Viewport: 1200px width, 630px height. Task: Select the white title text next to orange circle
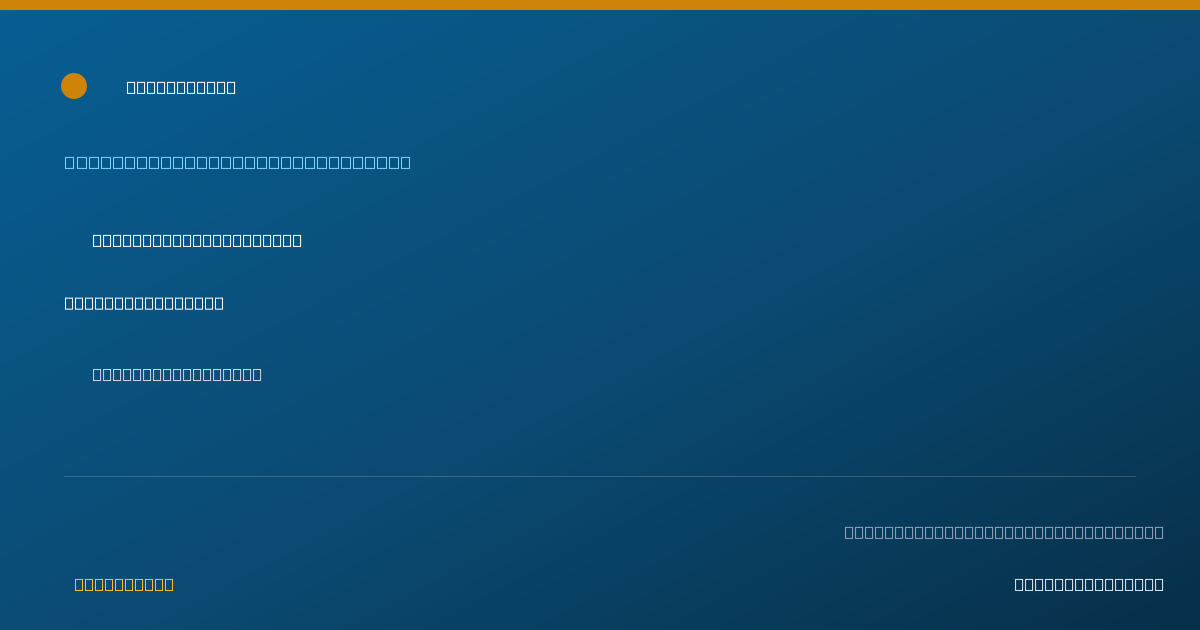[x=181, y=87]
